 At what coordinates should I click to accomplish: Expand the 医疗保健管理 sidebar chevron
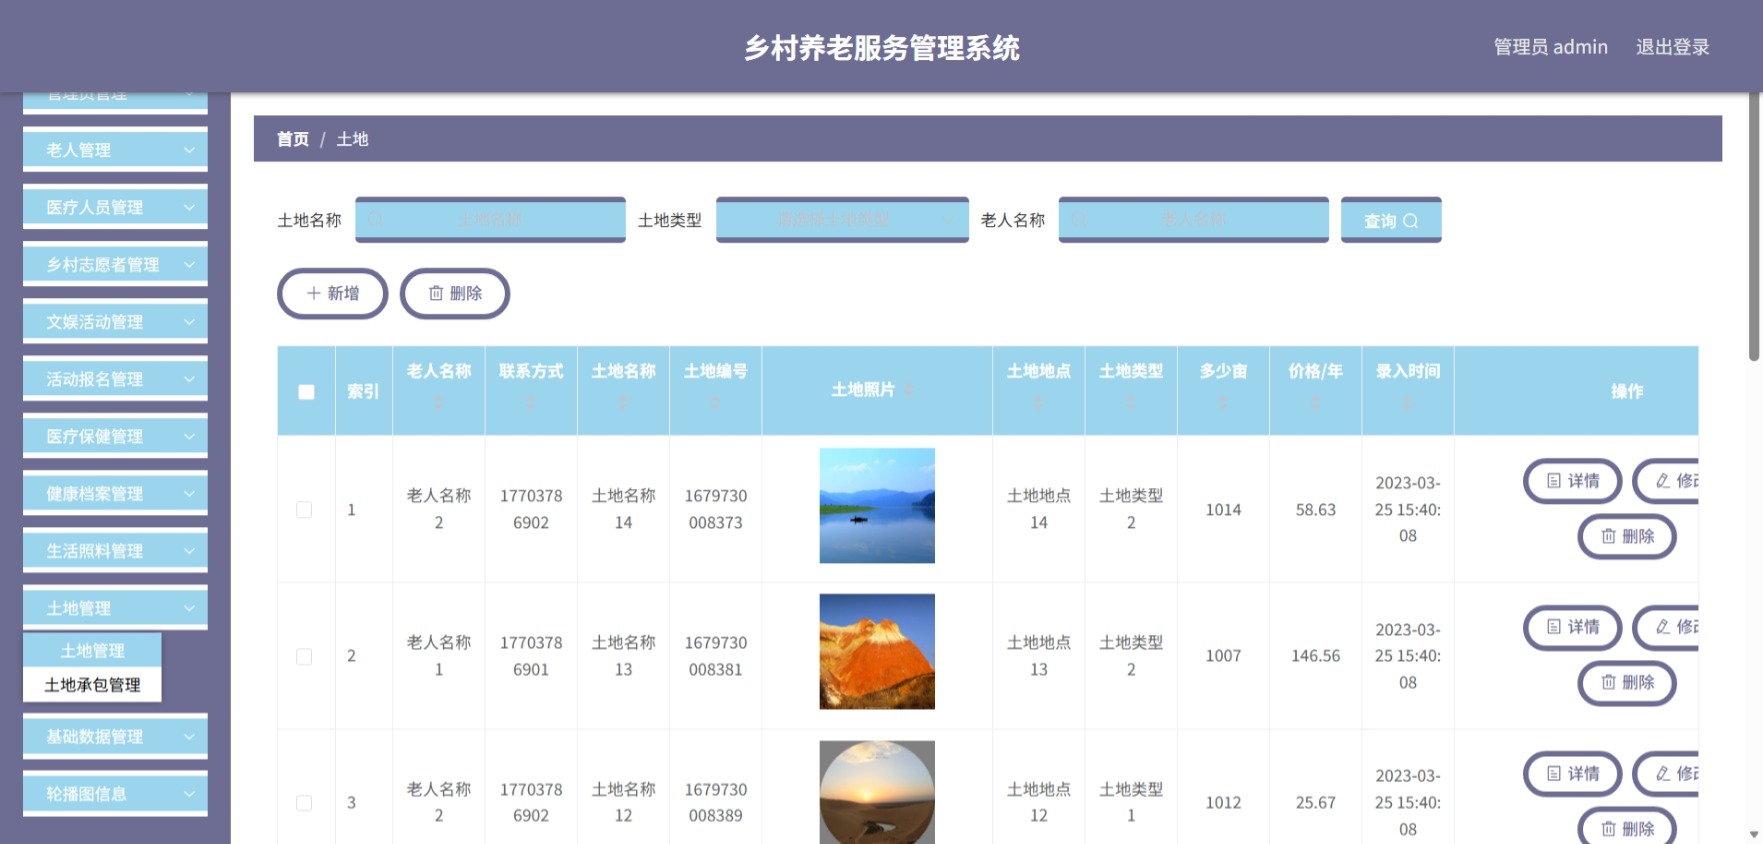point(189,436)
